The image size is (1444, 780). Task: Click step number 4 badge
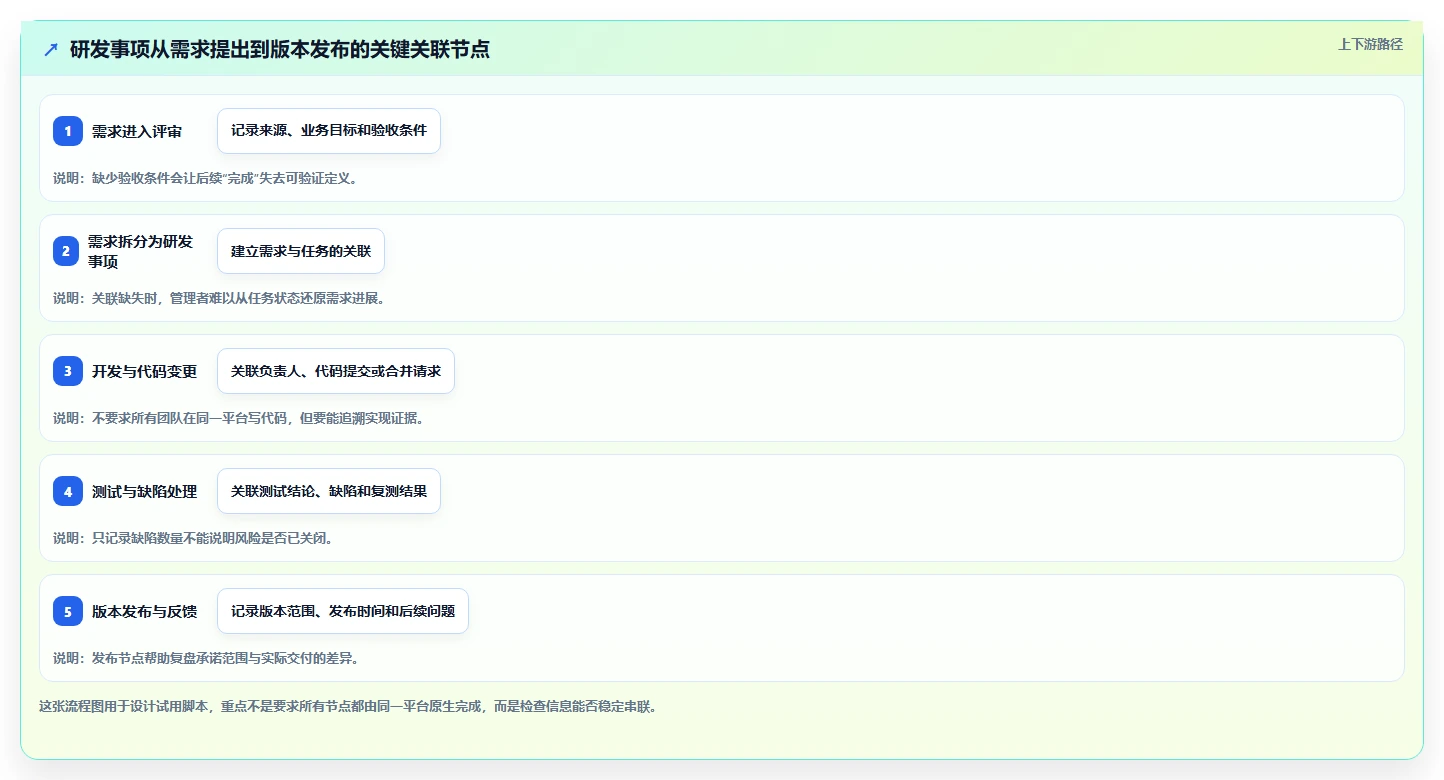[x=68, y=491]
